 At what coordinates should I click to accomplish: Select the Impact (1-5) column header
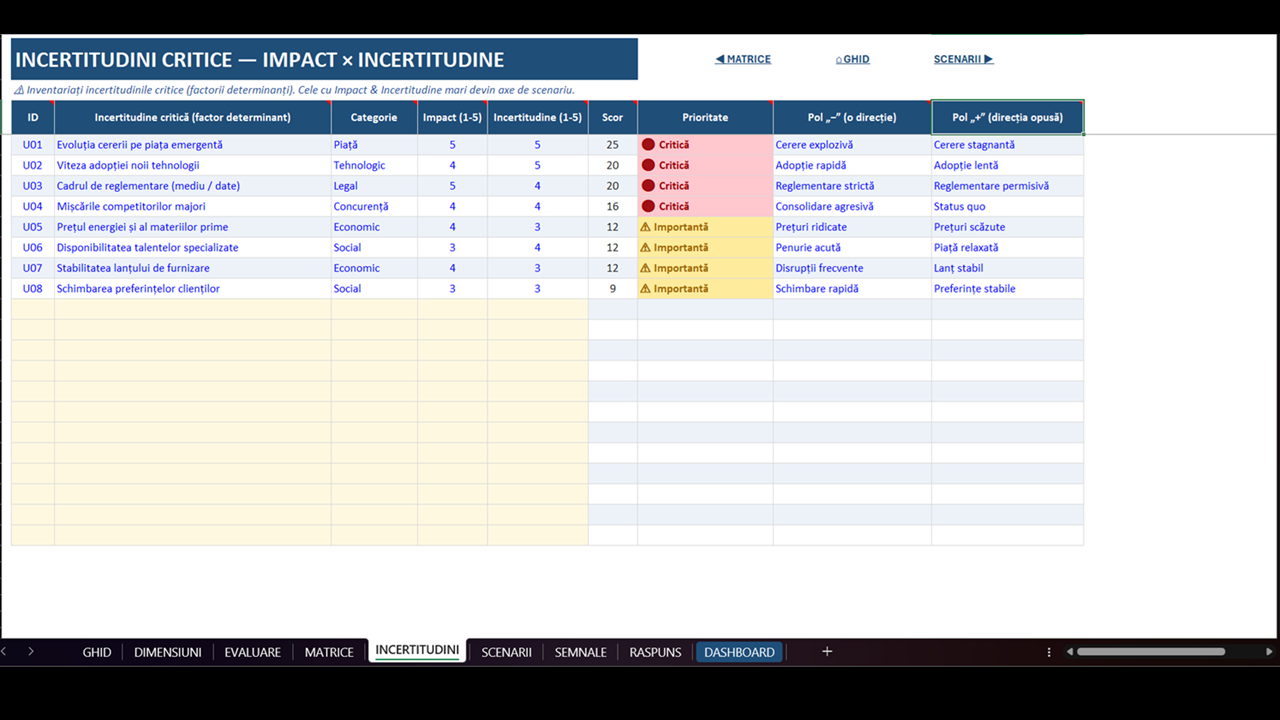(x=452, y=117)
